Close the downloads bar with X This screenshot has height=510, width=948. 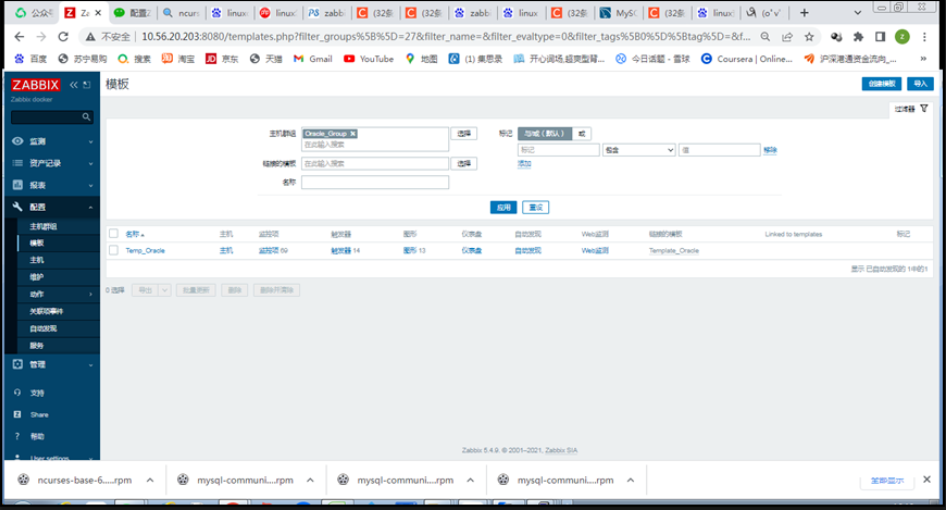927,479
